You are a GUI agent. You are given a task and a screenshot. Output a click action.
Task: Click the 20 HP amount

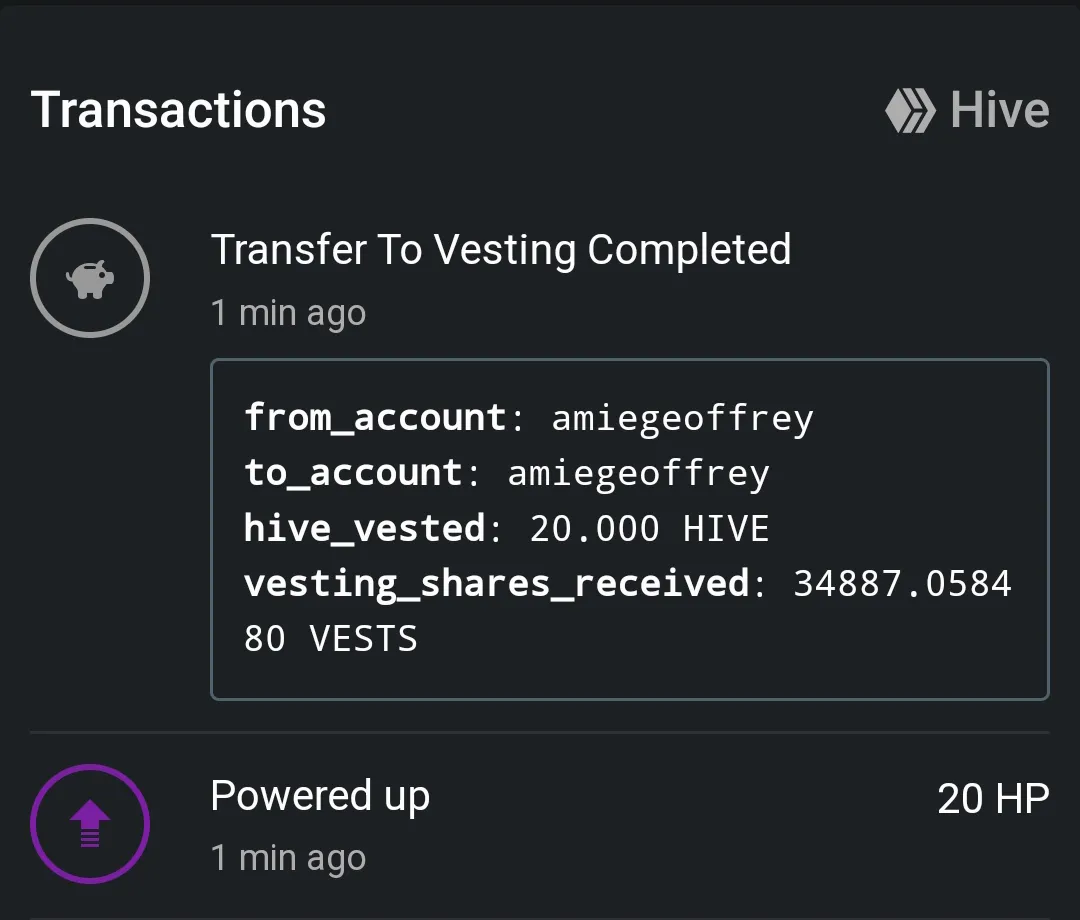click(993, 799)
